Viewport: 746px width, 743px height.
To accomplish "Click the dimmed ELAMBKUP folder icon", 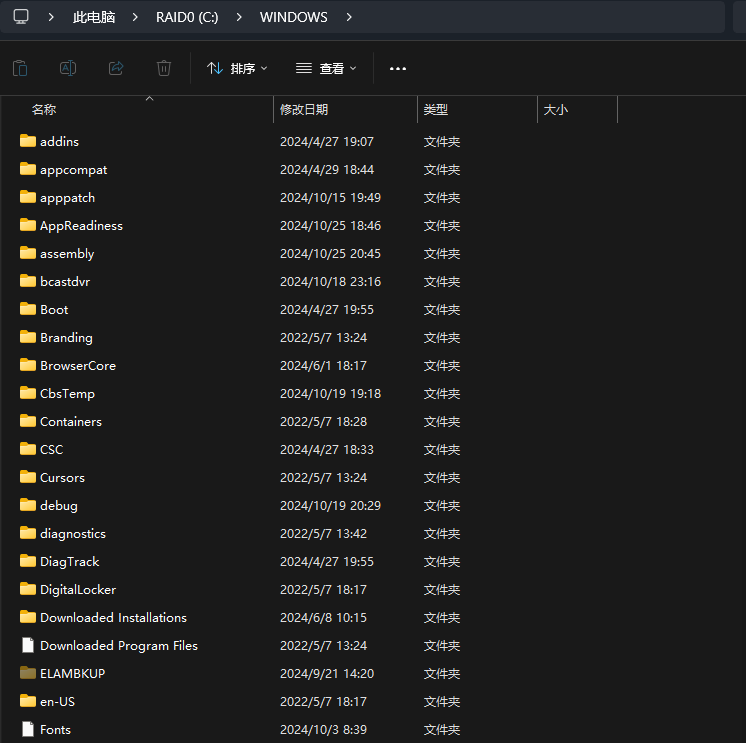I will click(28, 673).
